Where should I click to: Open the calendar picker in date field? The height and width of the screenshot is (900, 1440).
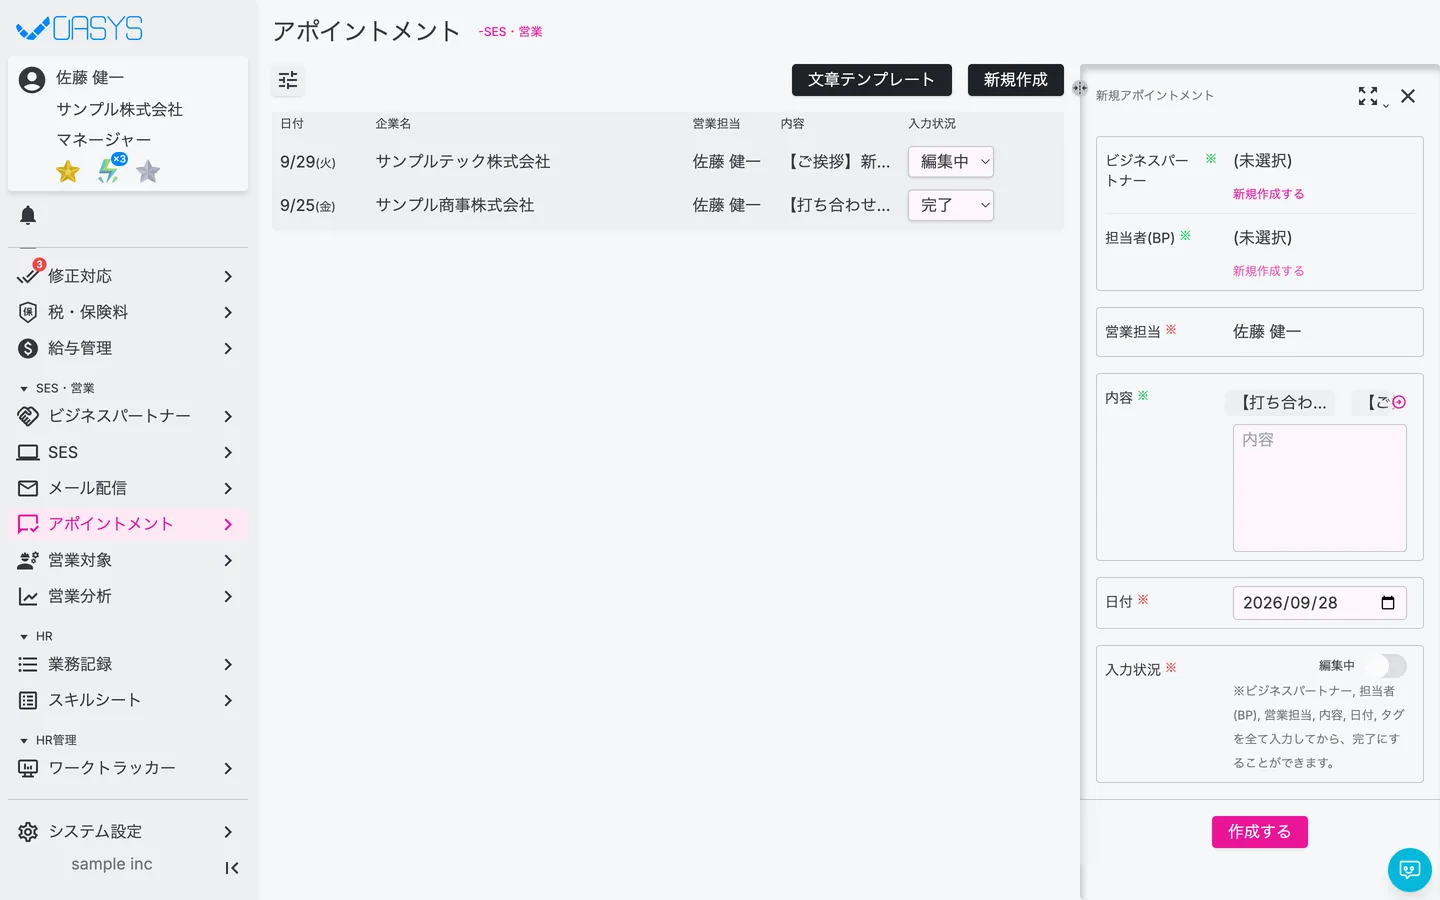click(1388, 603)
